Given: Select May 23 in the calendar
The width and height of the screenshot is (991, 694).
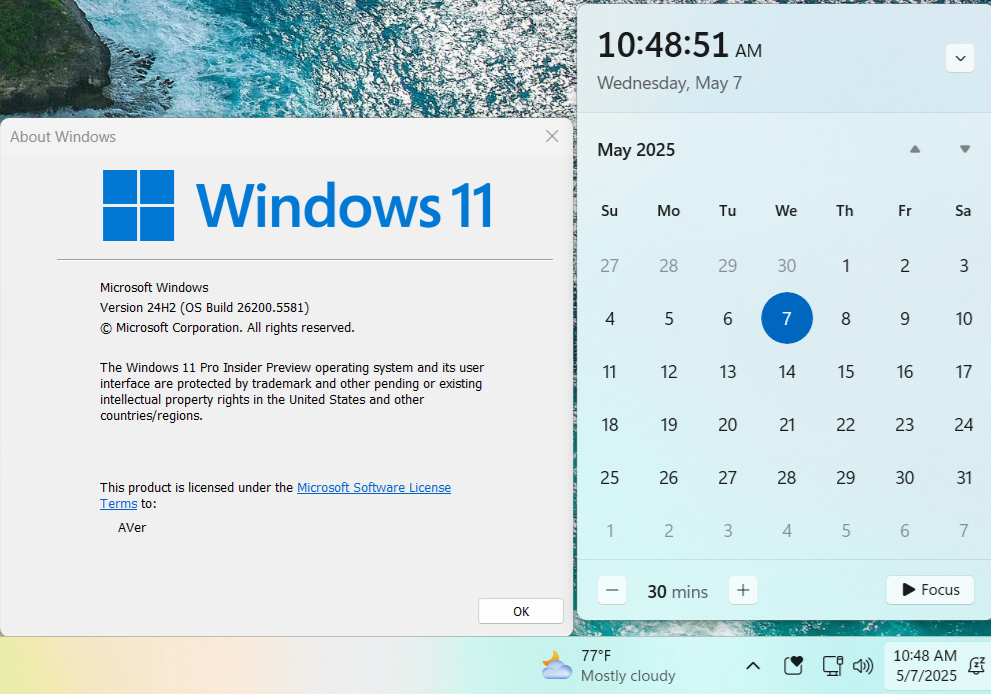Looking at the screenshot, I should 904,425.
